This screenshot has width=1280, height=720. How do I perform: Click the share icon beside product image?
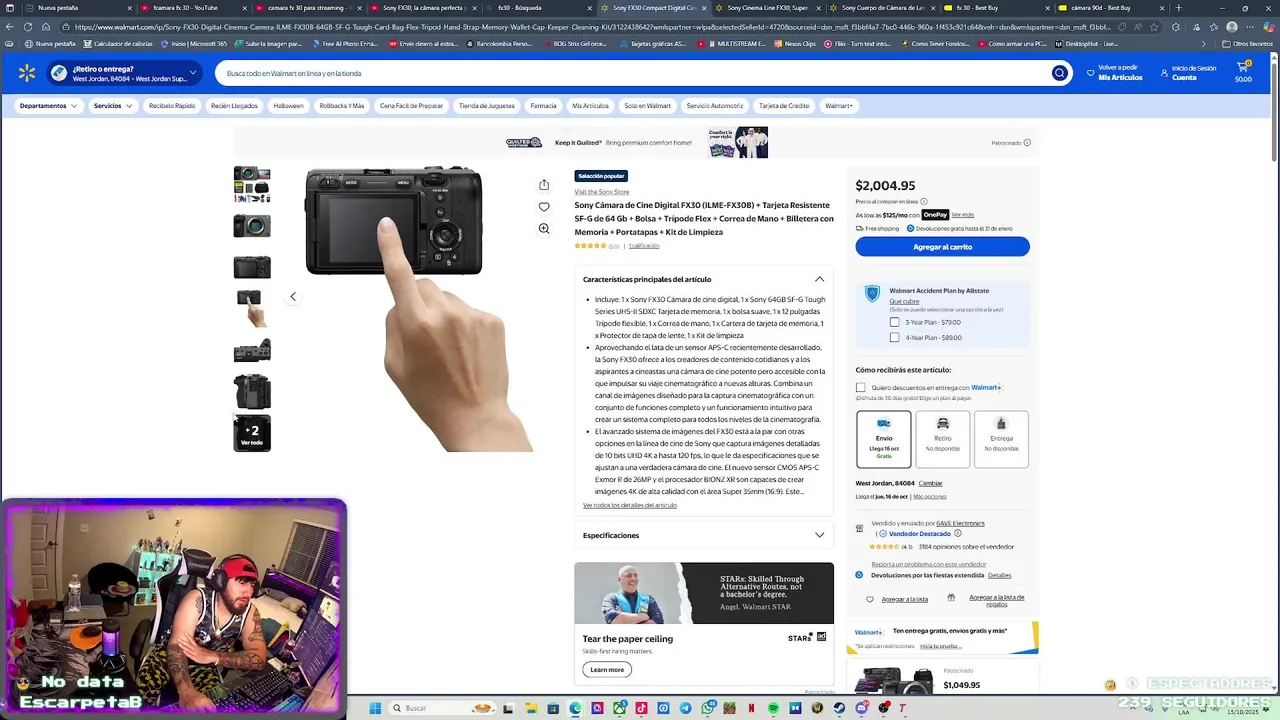pos(544,185)
